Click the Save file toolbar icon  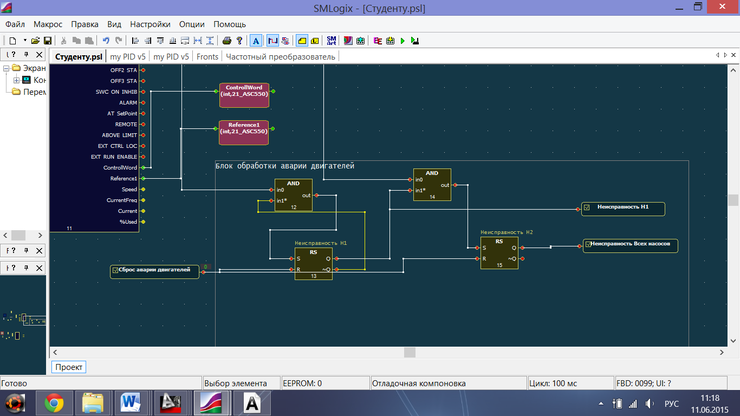click(47, 41)
